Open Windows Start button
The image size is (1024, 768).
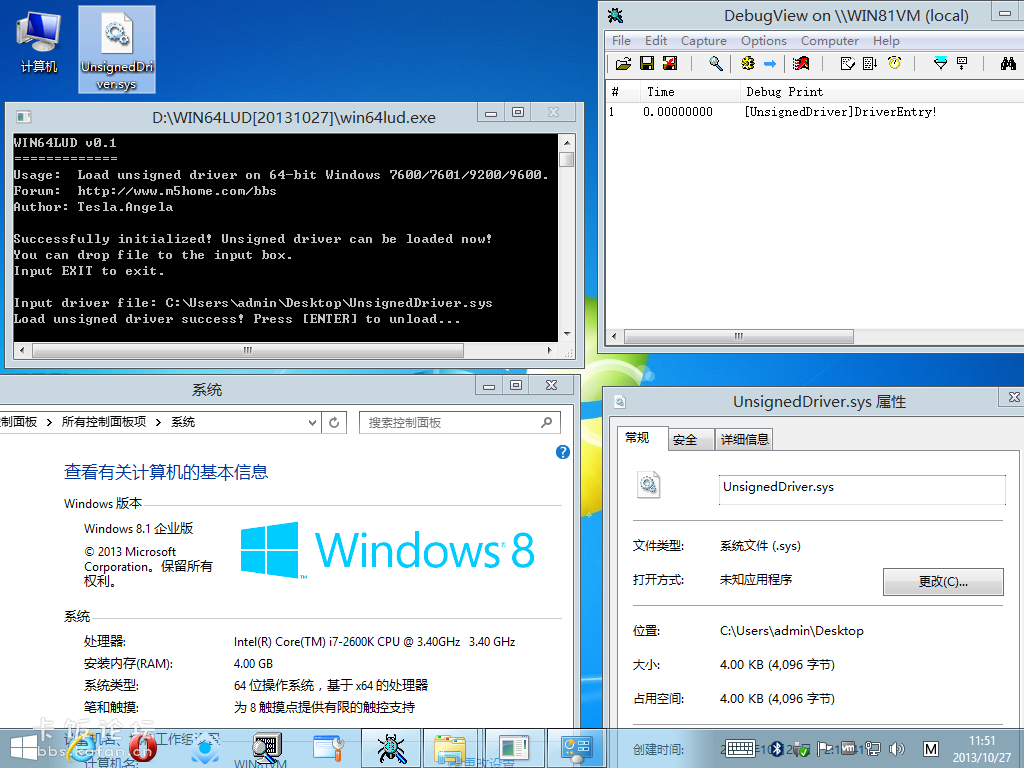[24, 748]
